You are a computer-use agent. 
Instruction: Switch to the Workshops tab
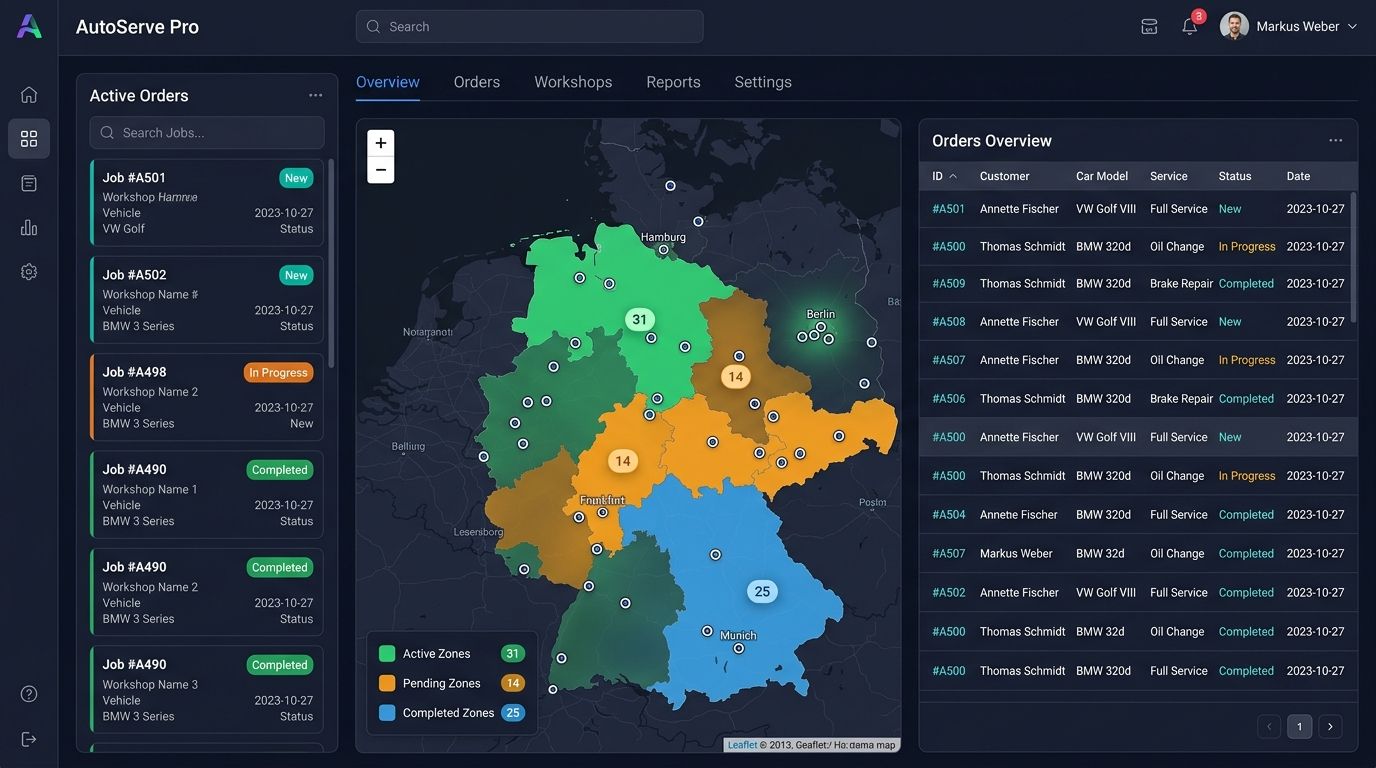[572, 81]
